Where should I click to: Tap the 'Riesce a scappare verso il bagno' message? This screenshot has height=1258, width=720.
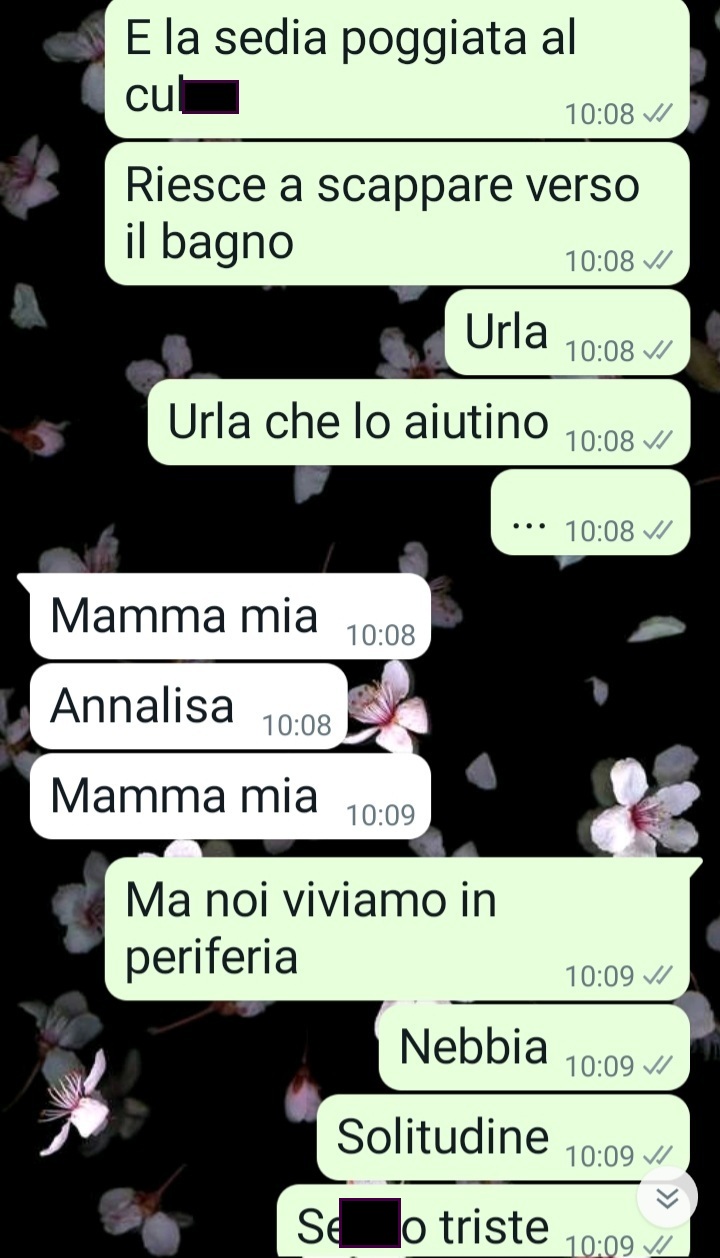[x=397, y=214]
